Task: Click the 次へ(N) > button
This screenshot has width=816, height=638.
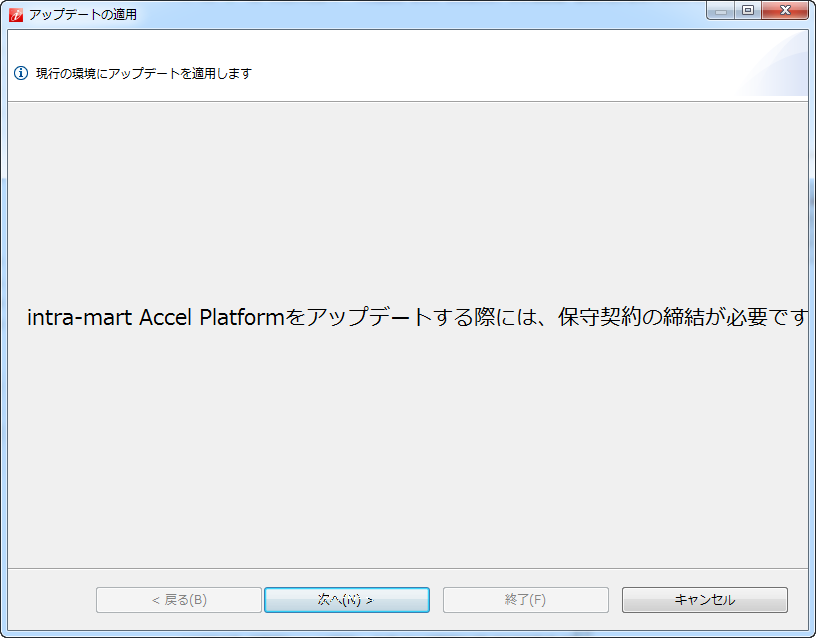Action: (x=347, y=600)
